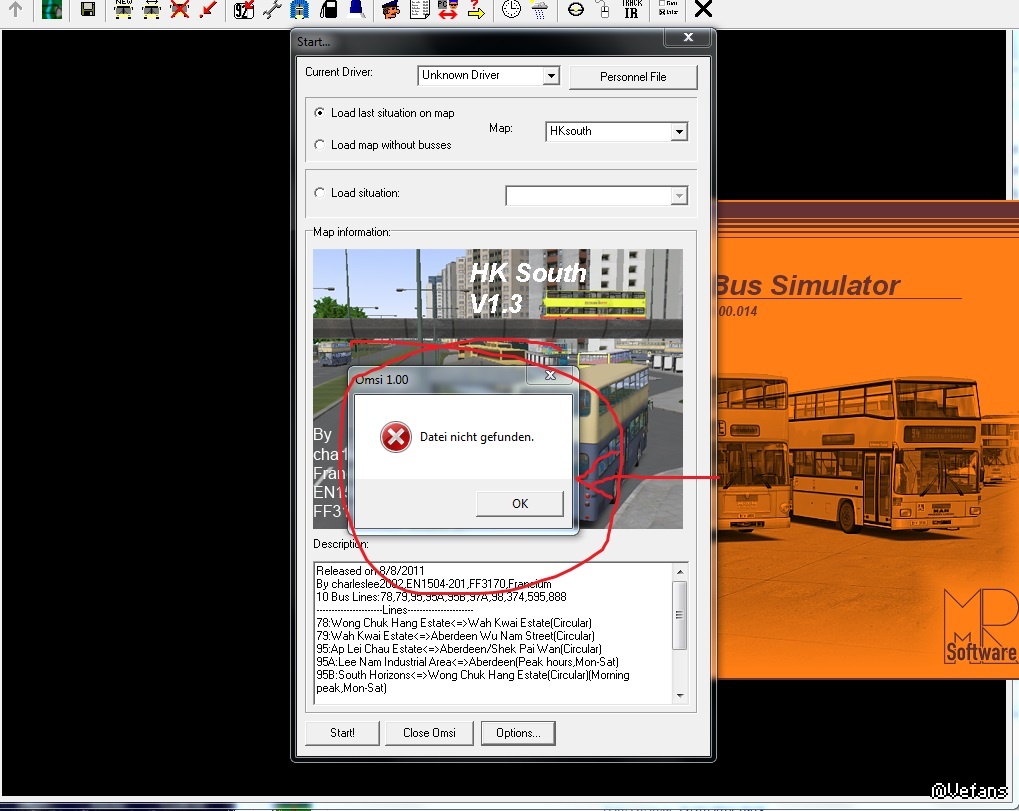Click the steering wheel toolbar icon
1019x811 pixels.
[575, 10]
